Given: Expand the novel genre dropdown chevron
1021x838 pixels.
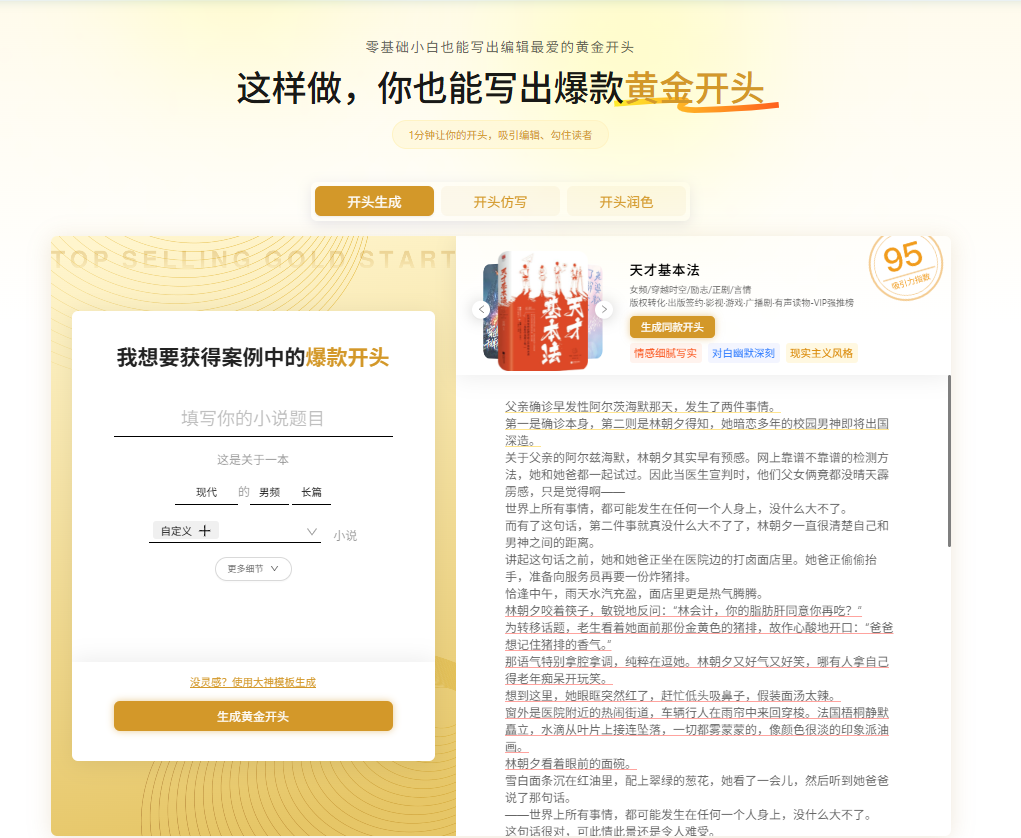Looking at the screenshot, I should pos(312,531).
